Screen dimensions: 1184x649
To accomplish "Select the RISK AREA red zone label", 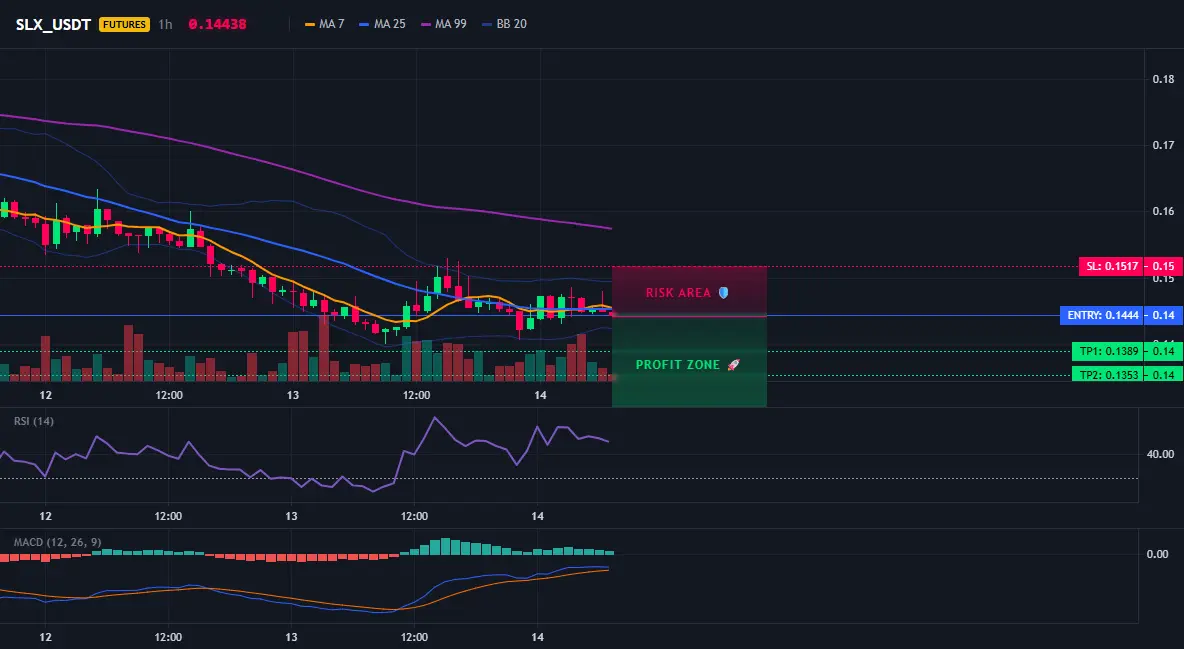I will pos(678,292).
